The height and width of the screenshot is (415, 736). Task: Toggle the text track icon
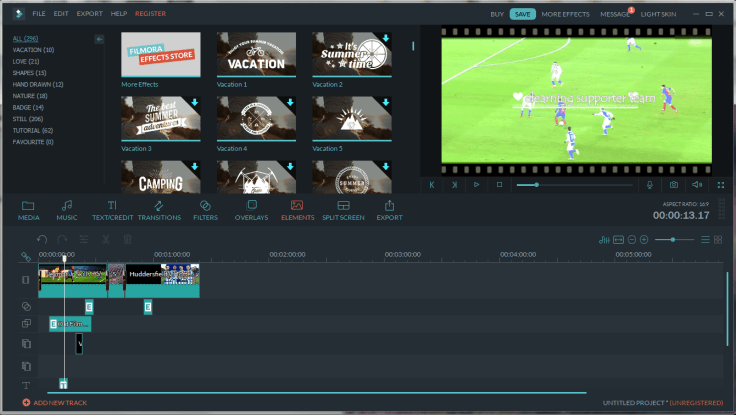26,385
